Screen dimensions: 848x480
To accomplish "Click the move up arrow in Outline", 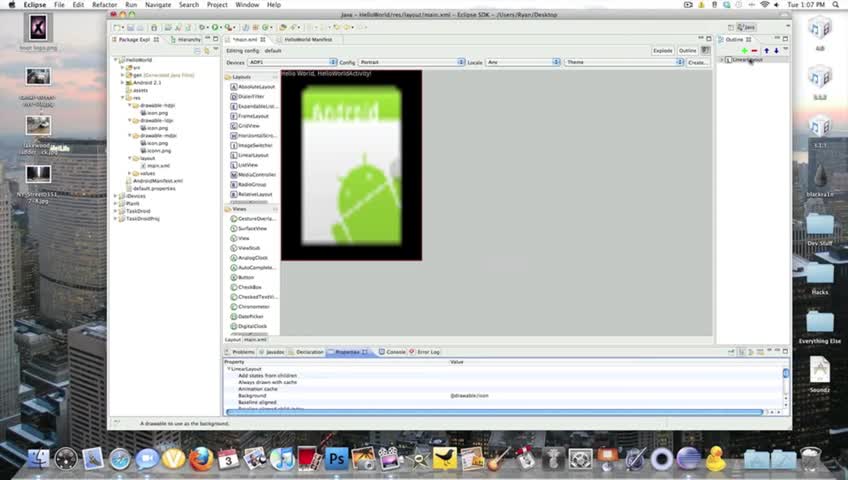I will 766,51.
